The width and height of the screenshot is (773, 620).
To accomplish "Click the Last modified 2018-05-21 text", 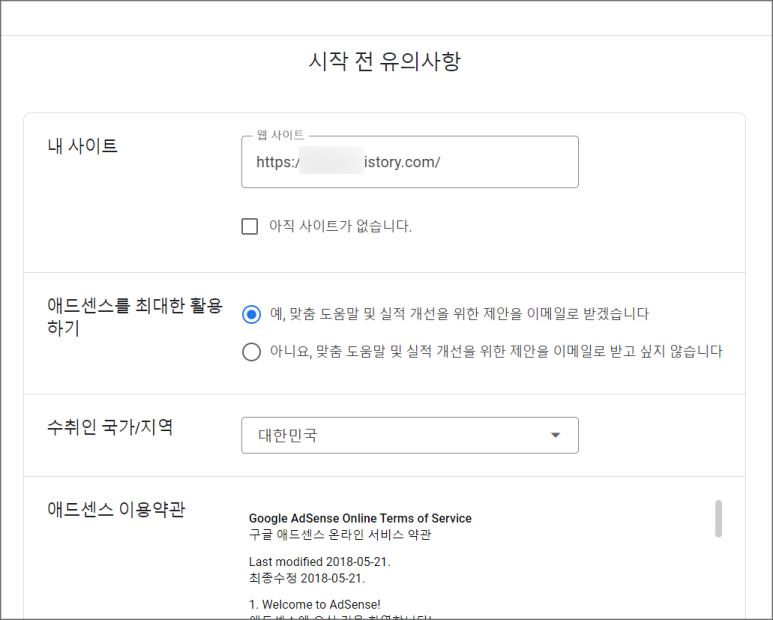I will click(319, 561).
